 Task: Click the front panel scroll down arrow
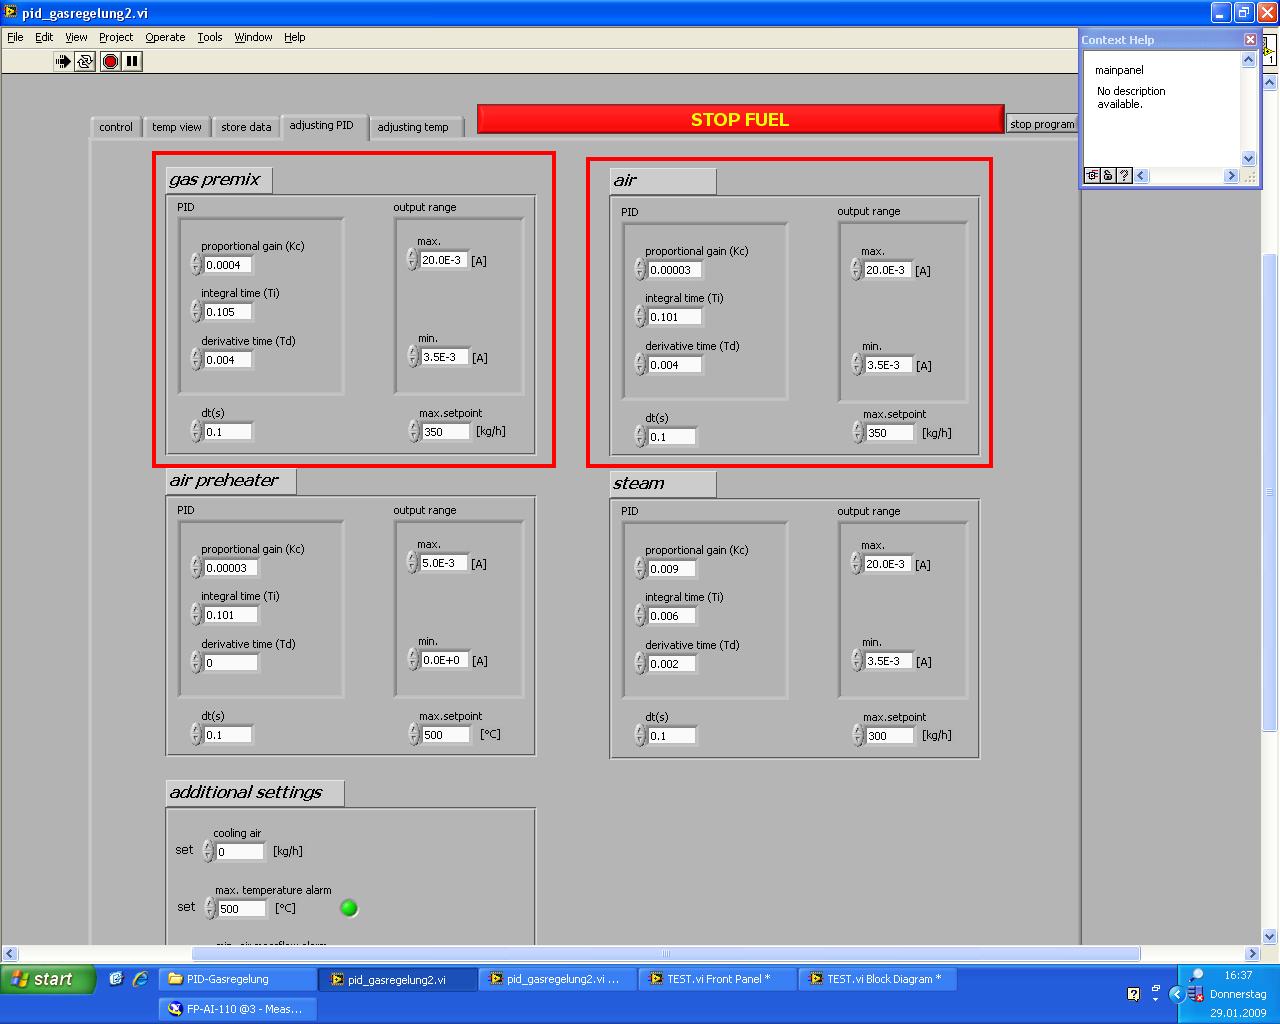click(x=1270, y=936)
